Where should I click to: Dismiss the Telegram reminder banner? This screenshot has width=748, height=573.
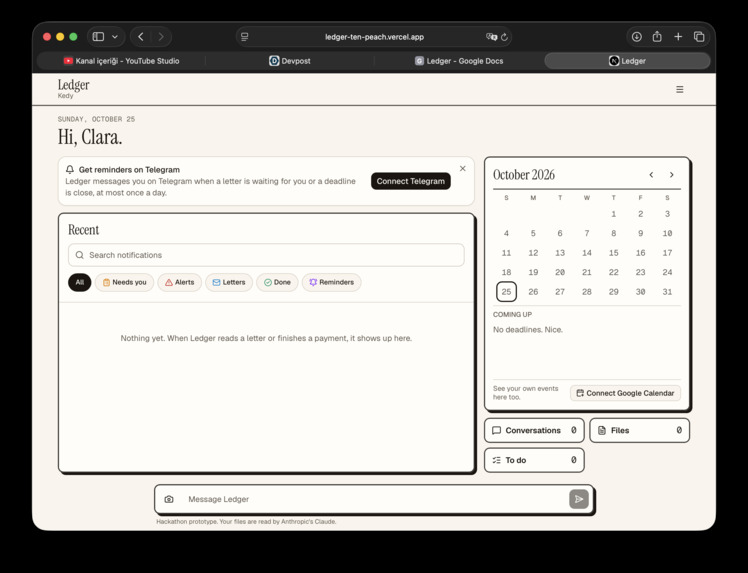[462, 168]
